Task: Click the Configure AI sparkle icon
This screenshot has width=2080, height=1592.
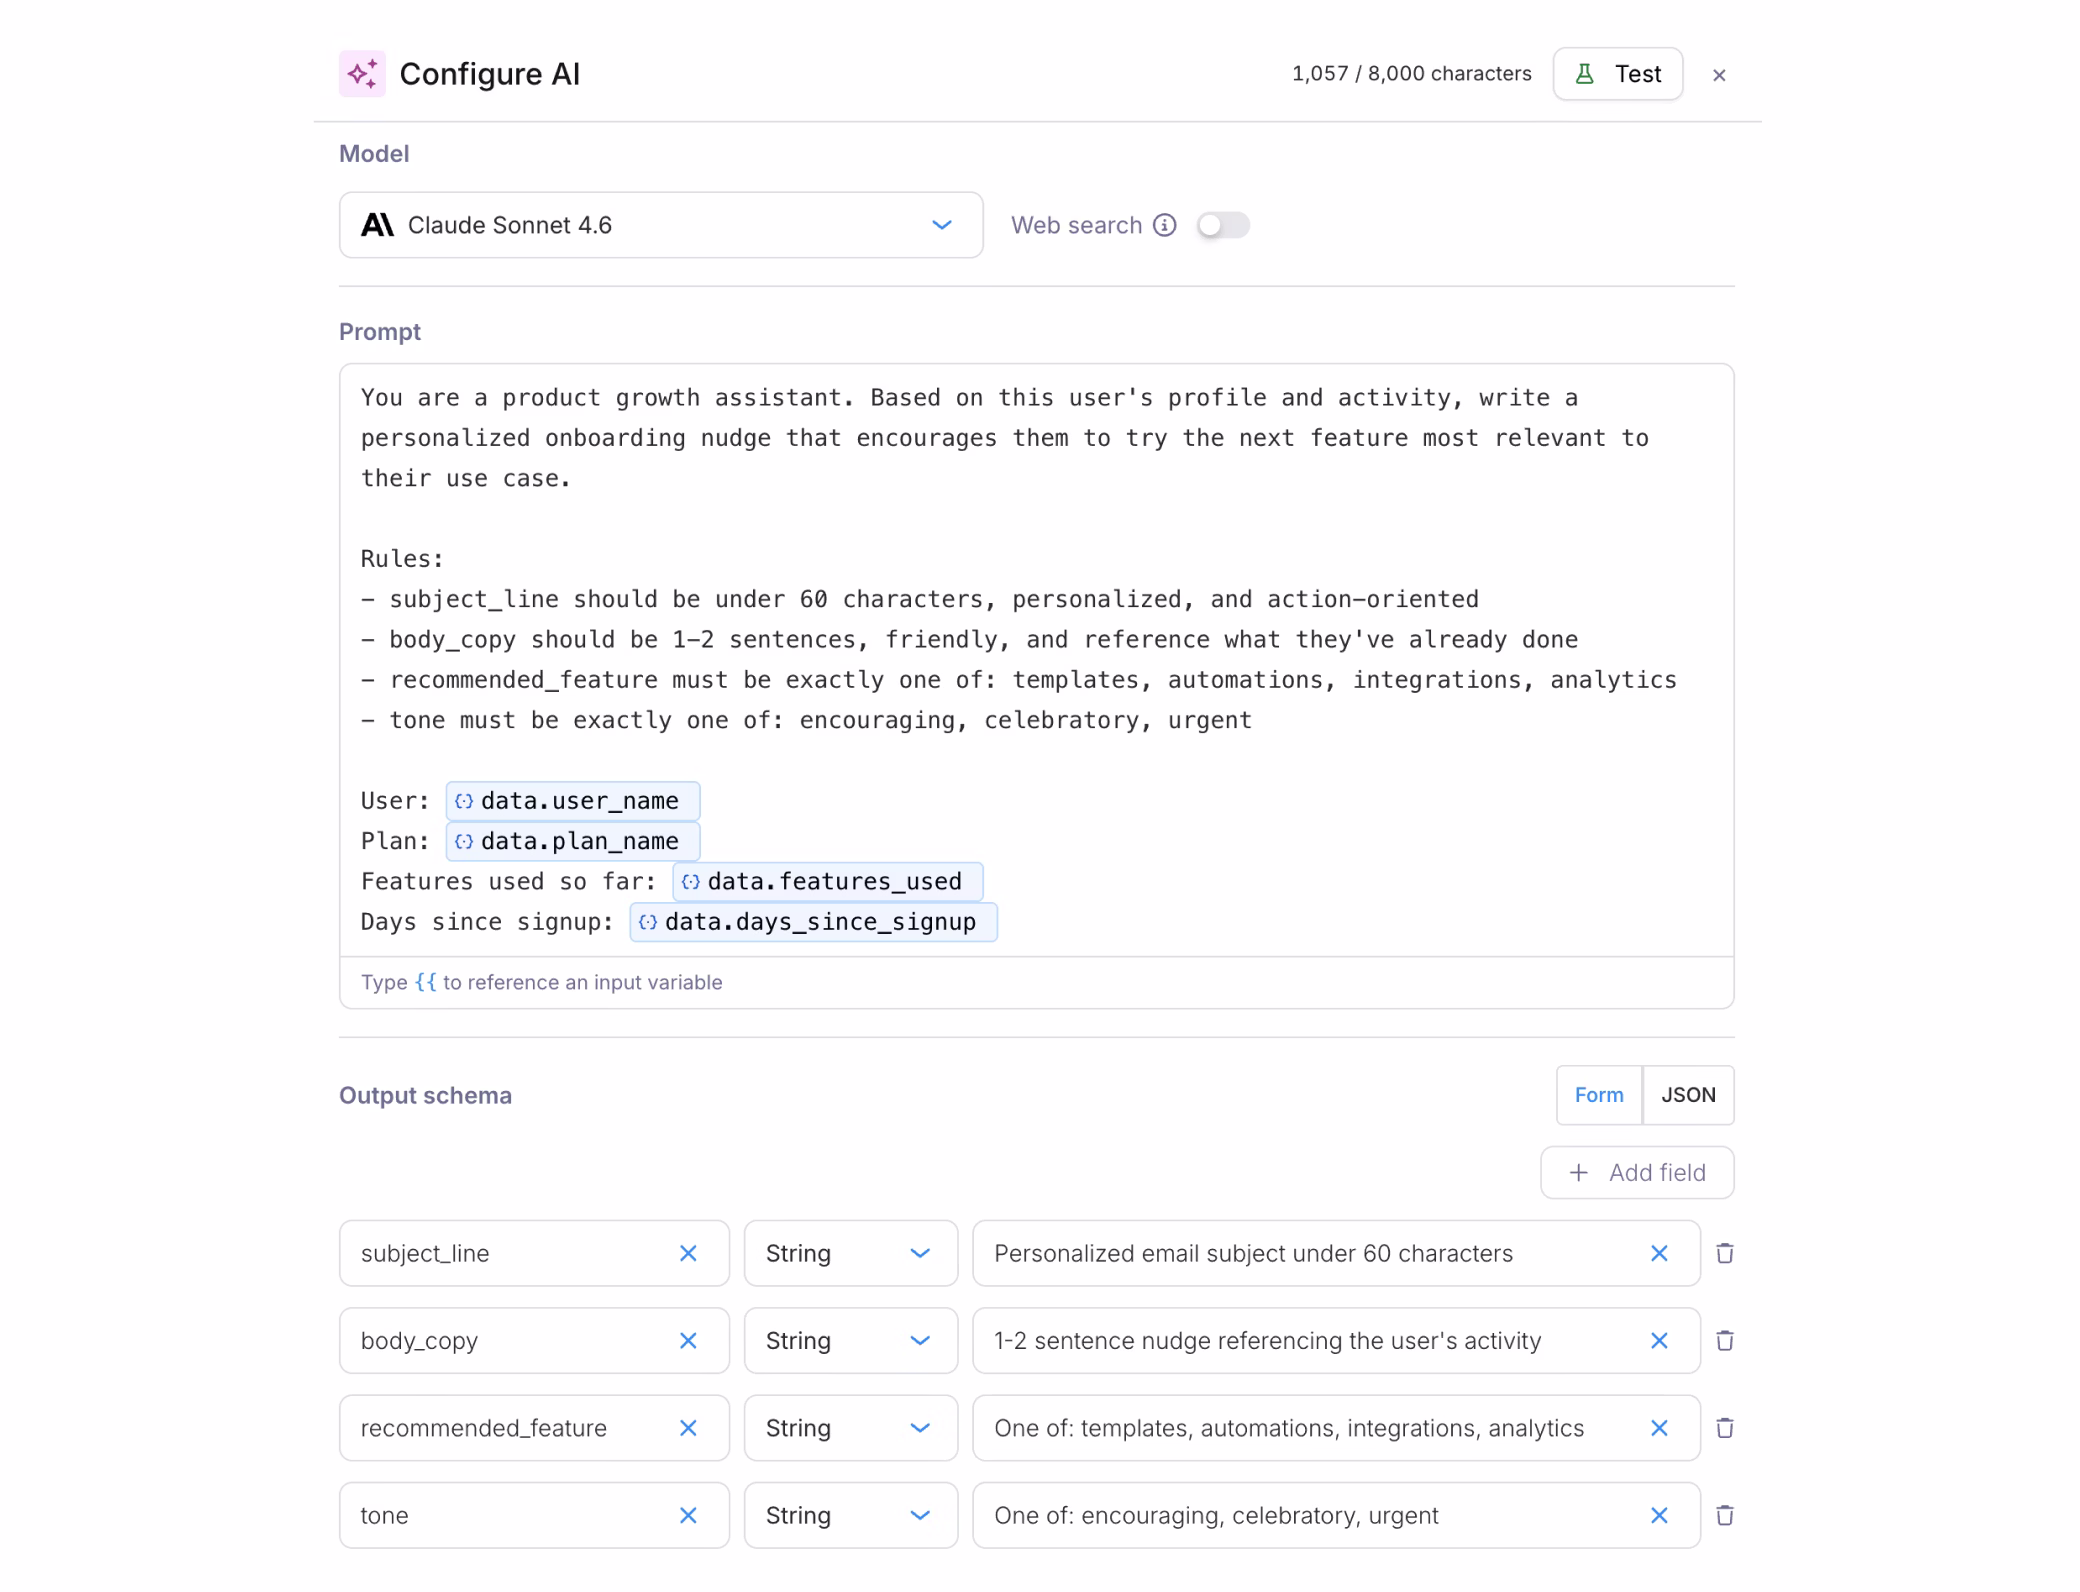Action: click(362, 74)
